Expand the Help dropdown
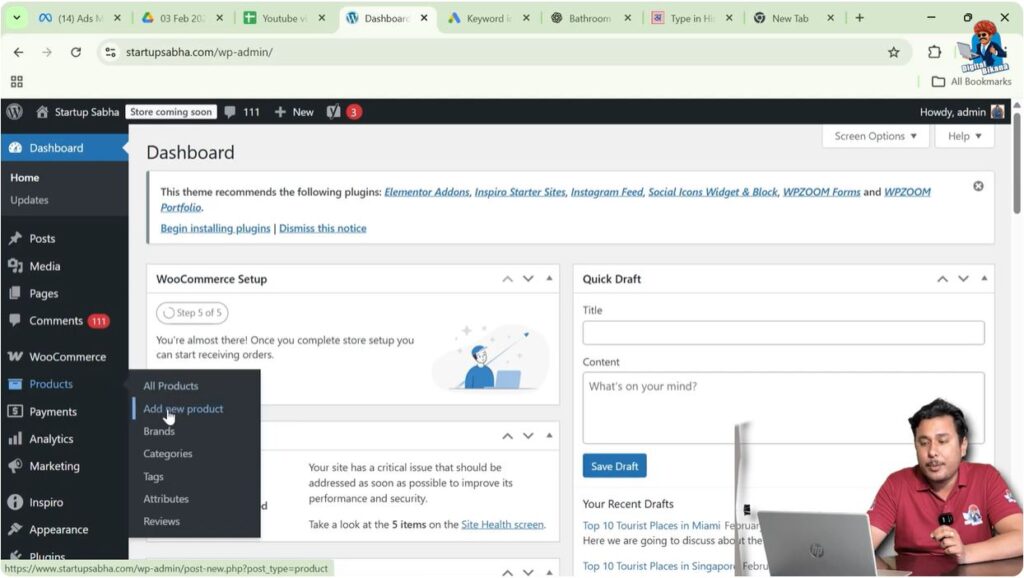Screen dimensions: 1024x578 coord(960,136)
